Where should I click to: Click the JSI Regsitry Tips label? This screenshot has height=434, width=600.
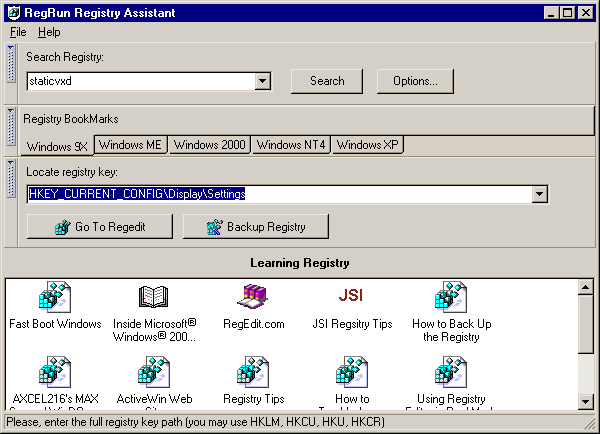(x=352, y=324)
